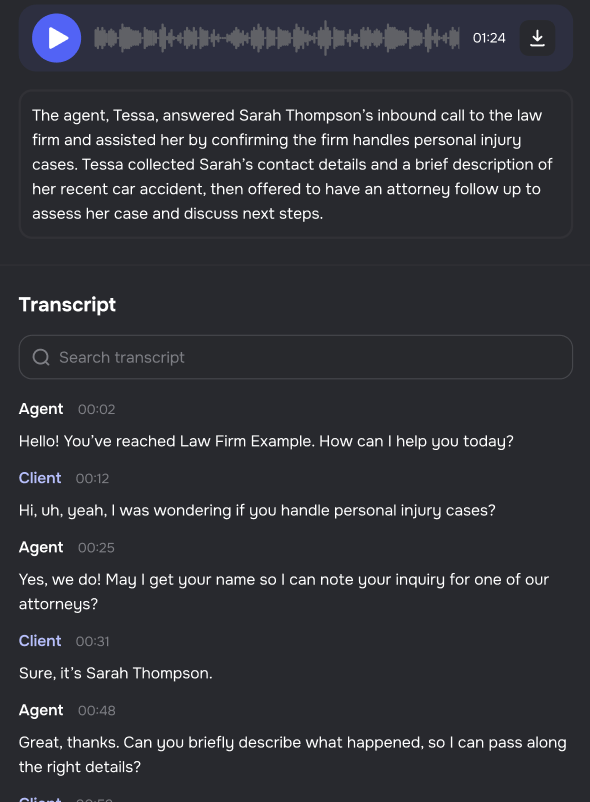Image resolution: width=590 pixels, height=802 pixels.
Task: Click the 00:31 timestamp beside Client
Action: [x=92, y=641]
